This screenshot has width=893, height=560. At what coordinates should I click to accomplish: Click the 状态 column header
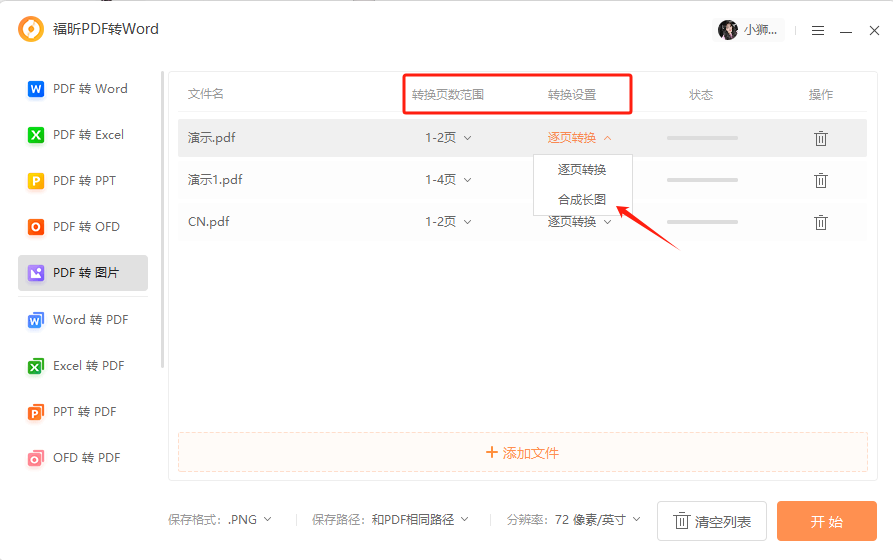point(701,95)
